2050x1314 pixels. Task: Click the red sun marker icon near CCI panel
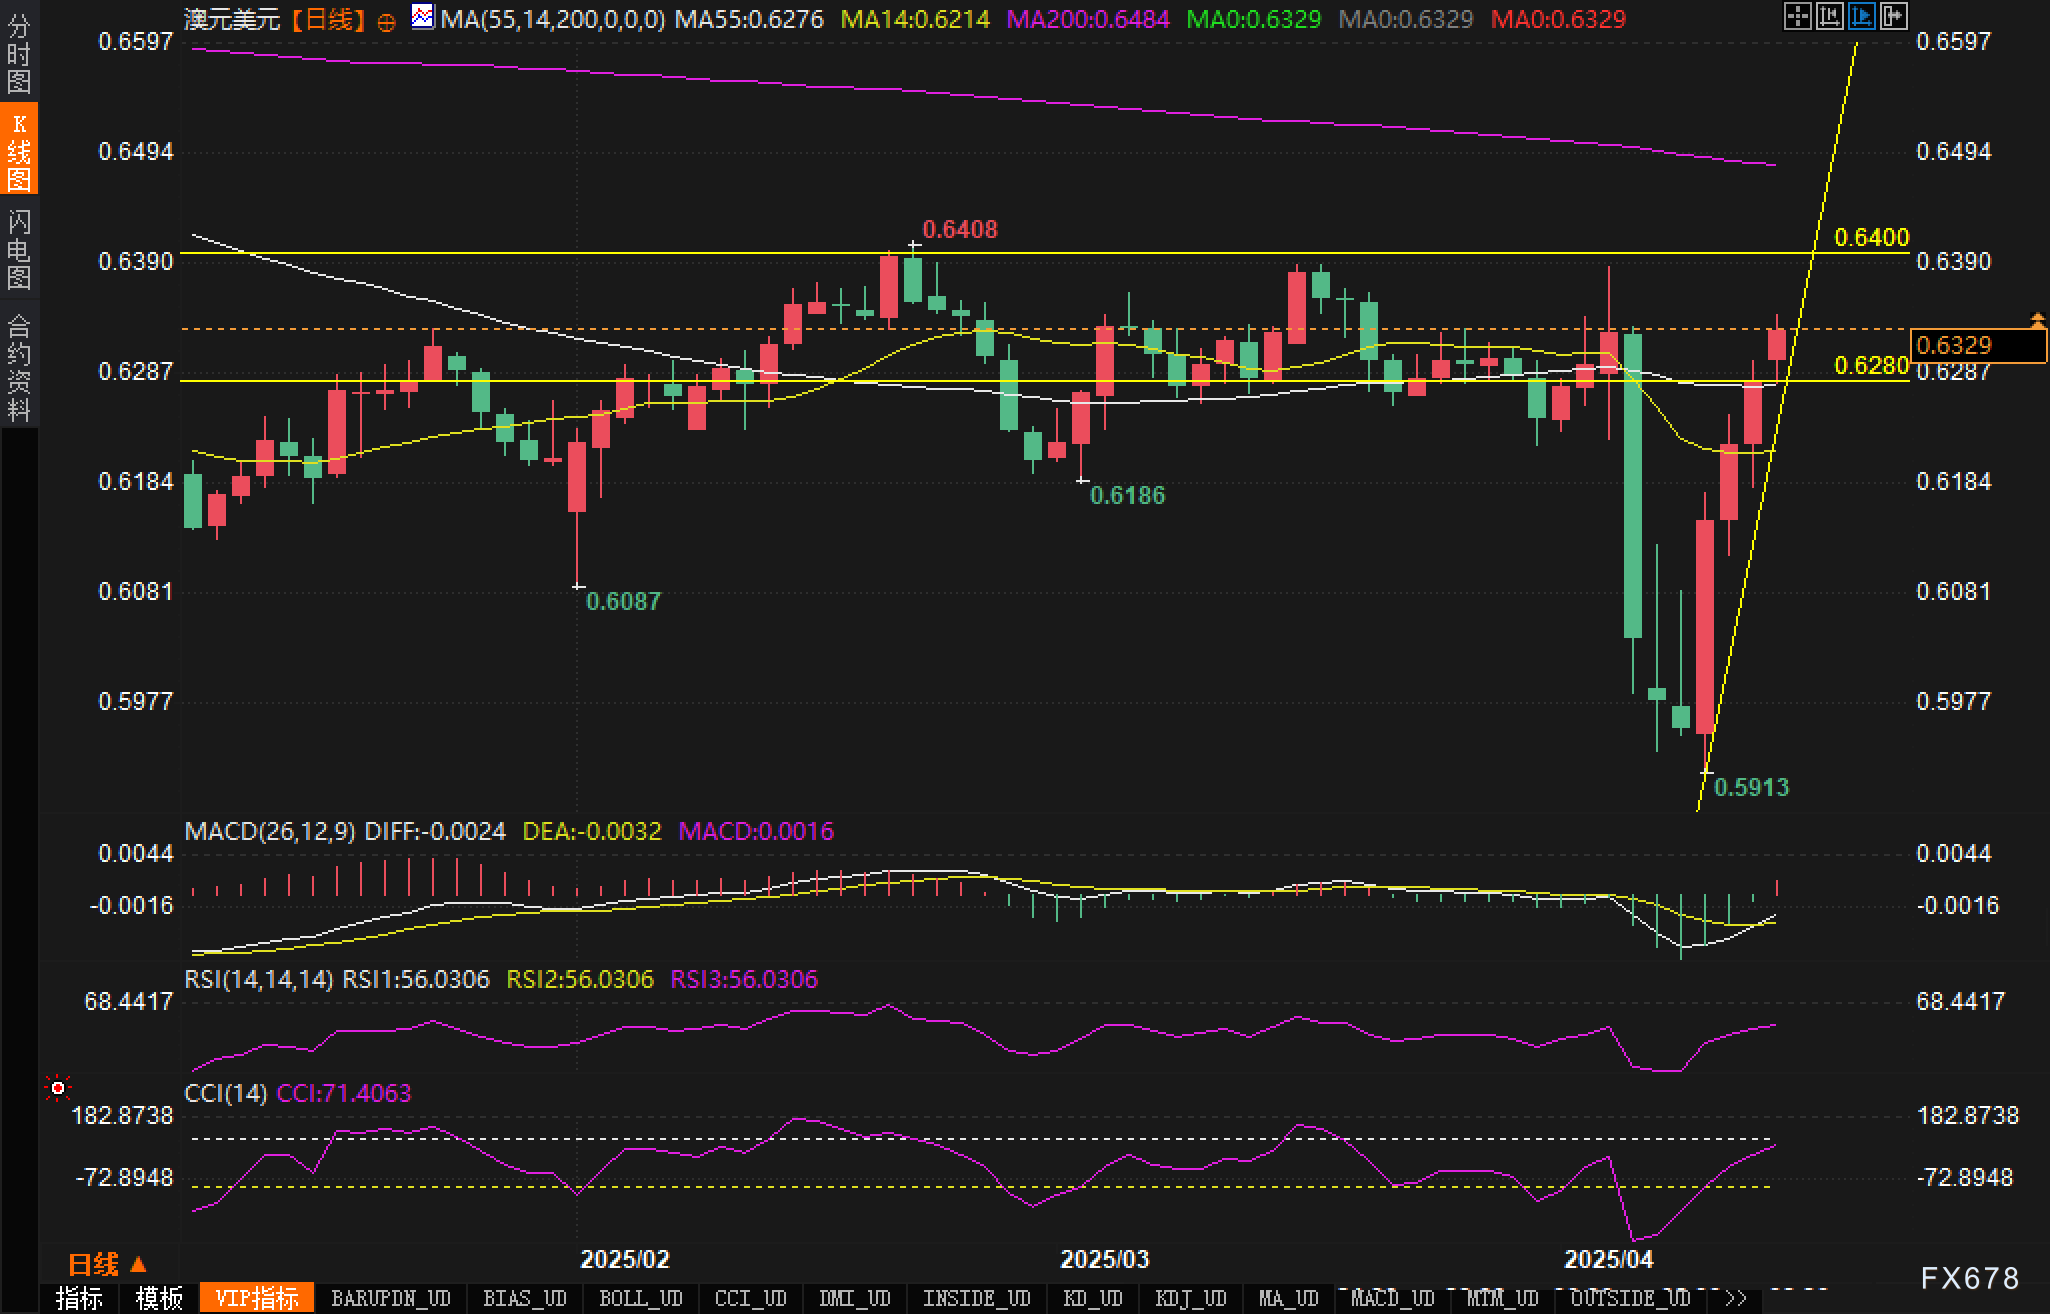pyautogui.click(x=58, y=1087)
